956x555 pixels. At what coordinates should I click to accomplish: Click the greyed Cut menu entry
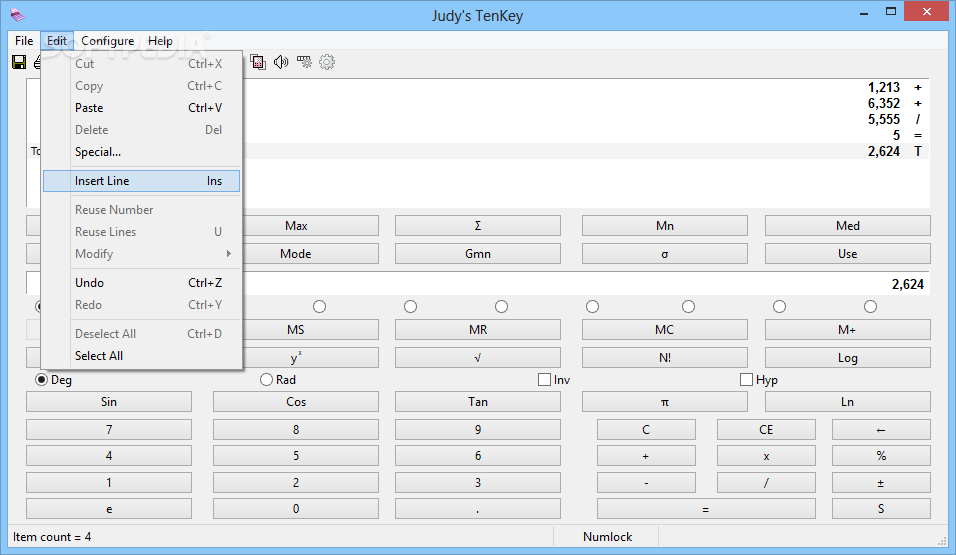tap(141, 64)
